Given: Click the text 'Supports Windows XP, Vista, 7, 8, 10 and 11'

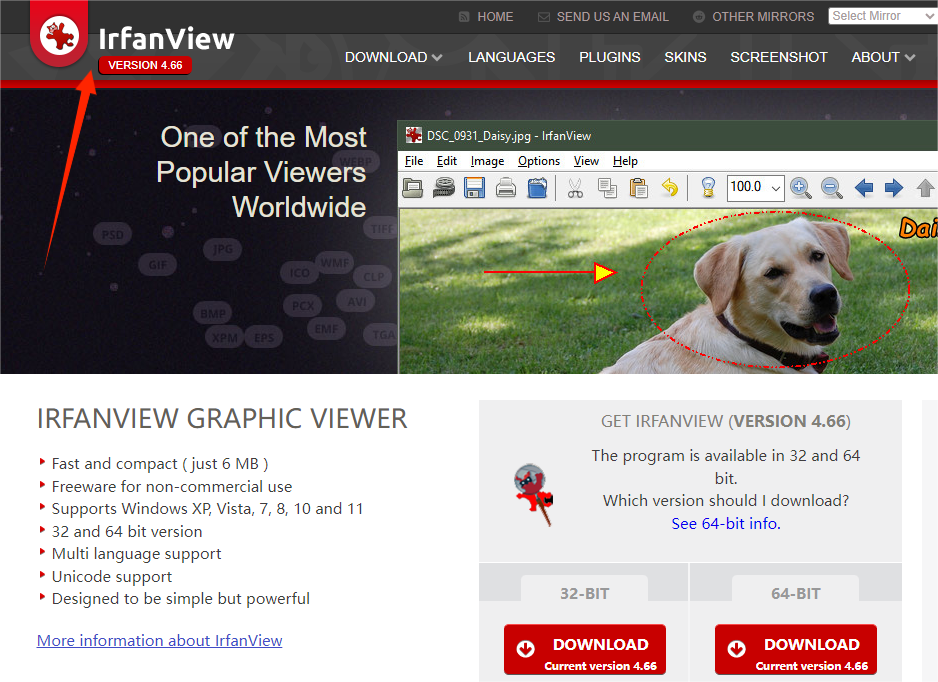Looking at the screenshot, I should (x=207, y=509).
